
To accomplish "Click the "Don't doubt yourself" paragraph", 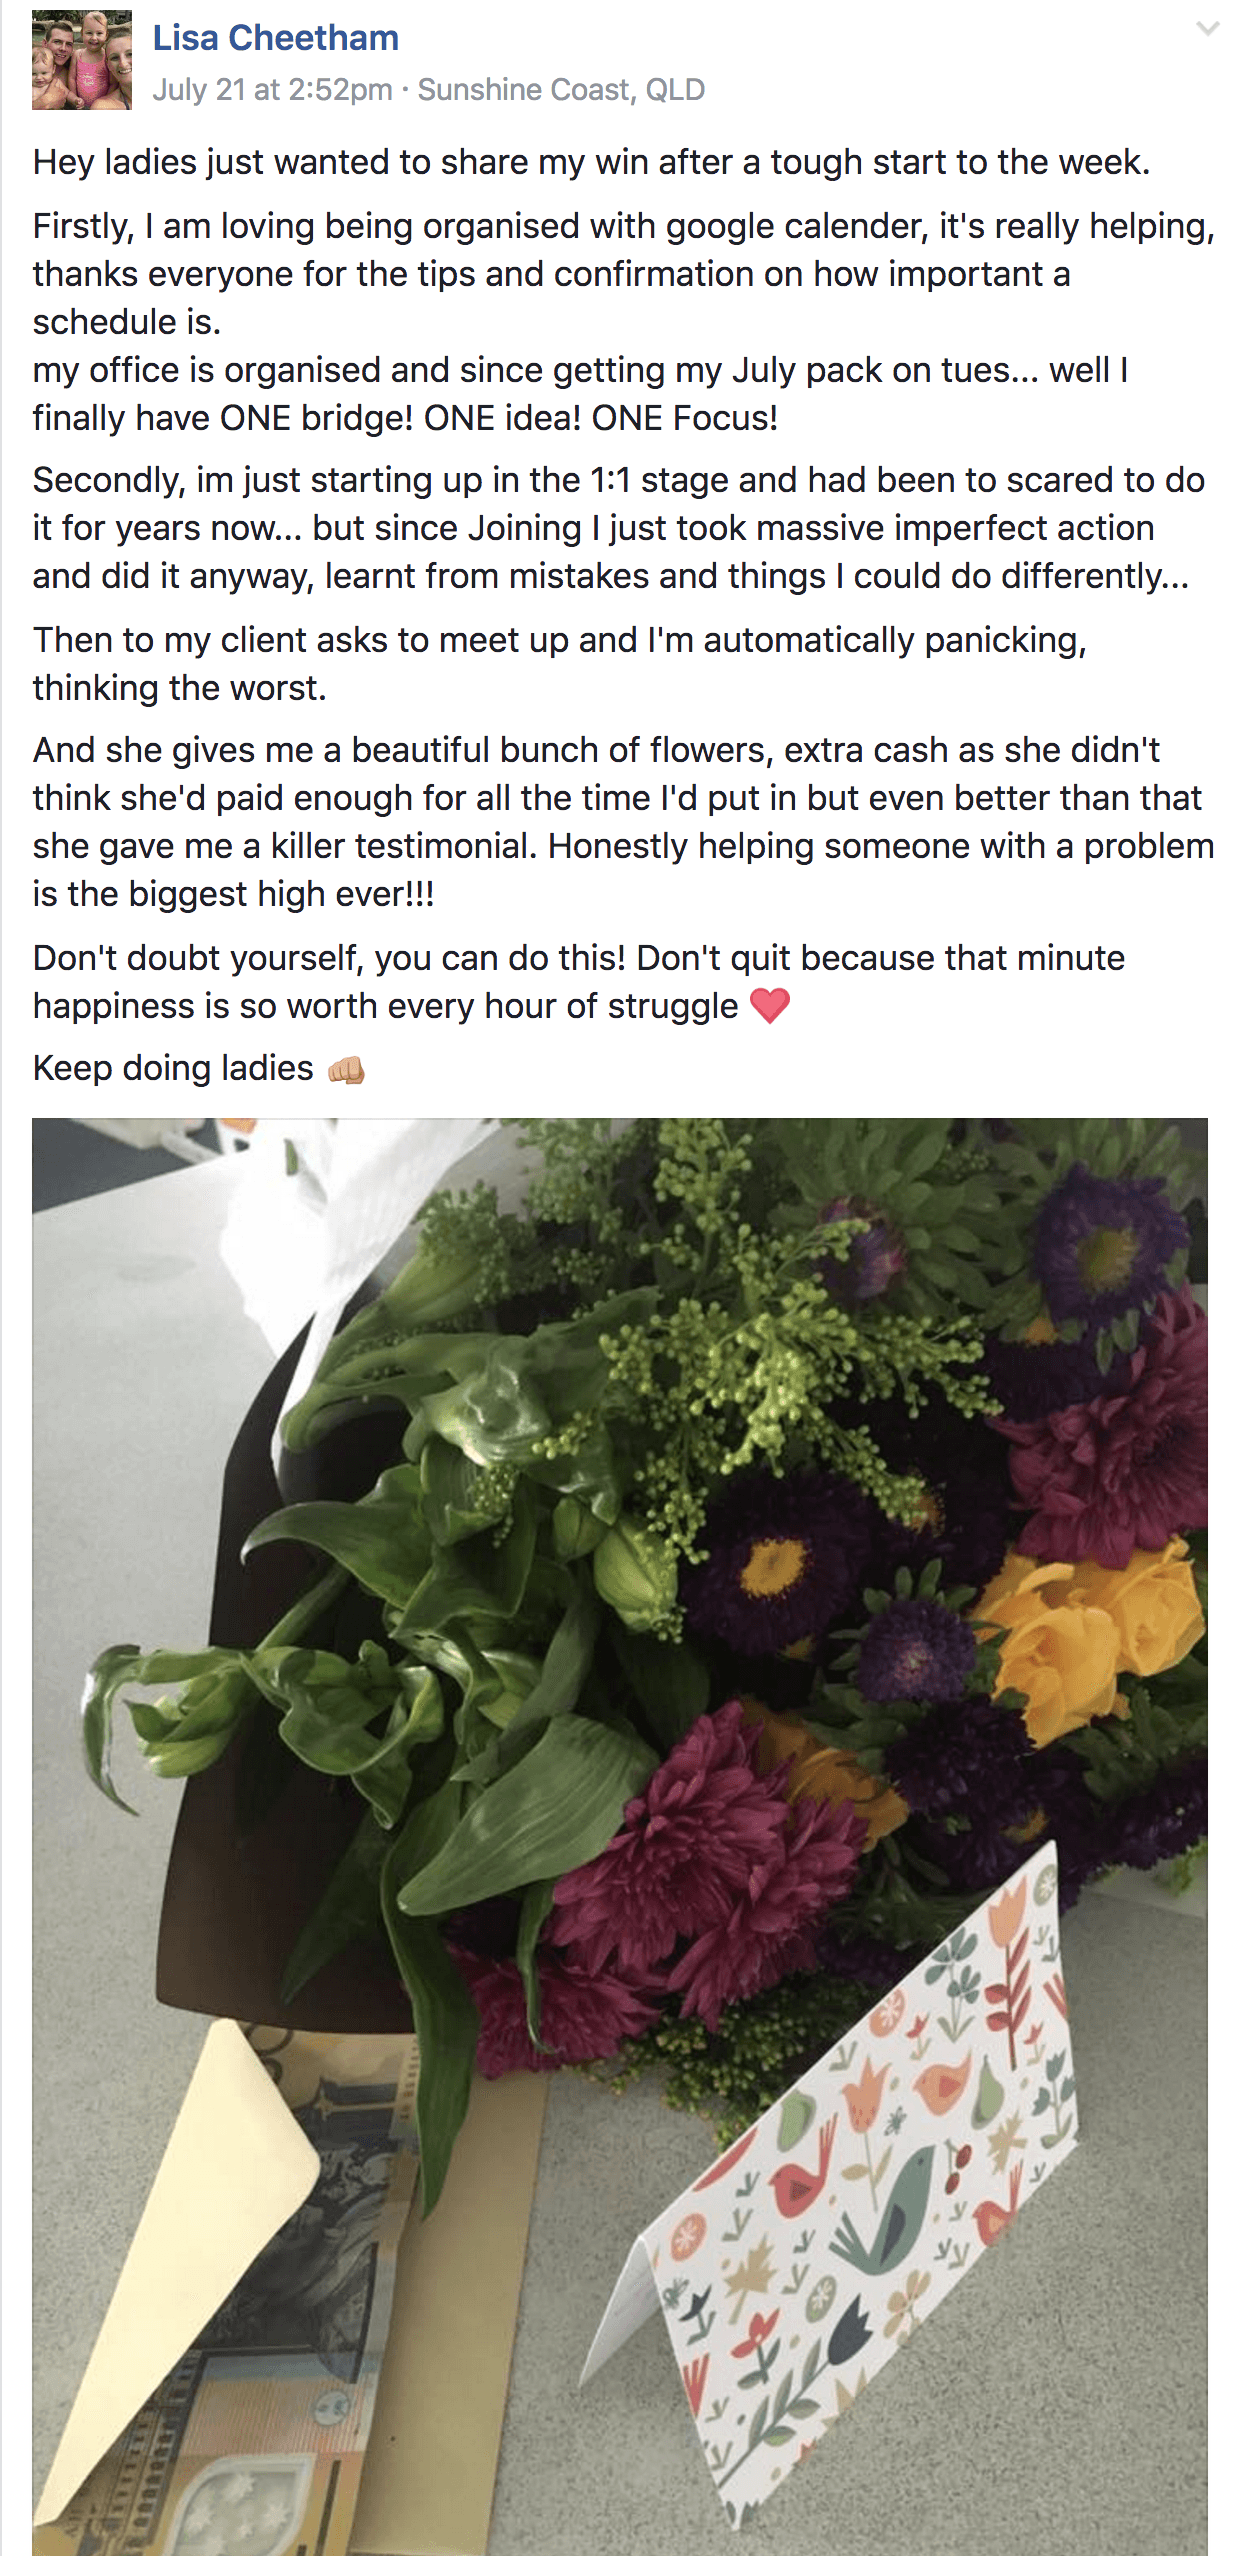I will [578, 981].
